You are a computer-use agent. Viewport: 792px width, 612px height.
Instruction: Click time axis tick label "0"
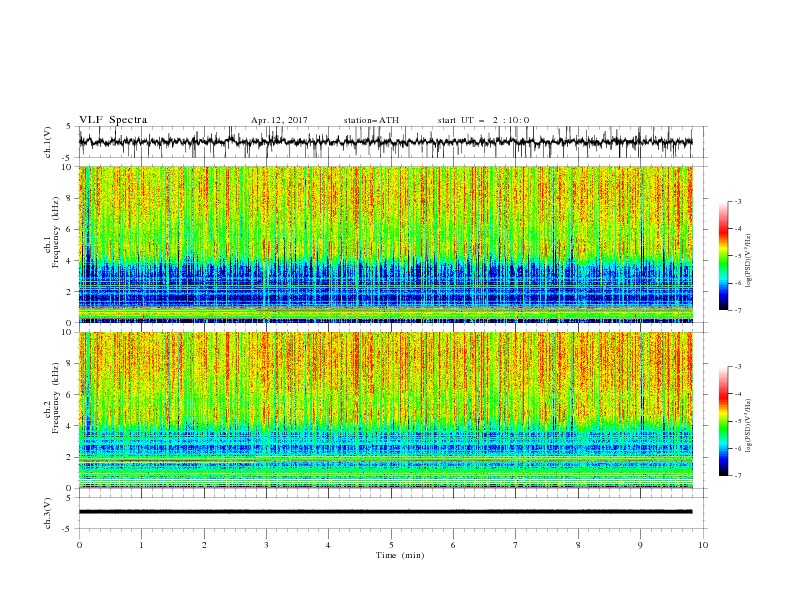(x=79, y=545)
